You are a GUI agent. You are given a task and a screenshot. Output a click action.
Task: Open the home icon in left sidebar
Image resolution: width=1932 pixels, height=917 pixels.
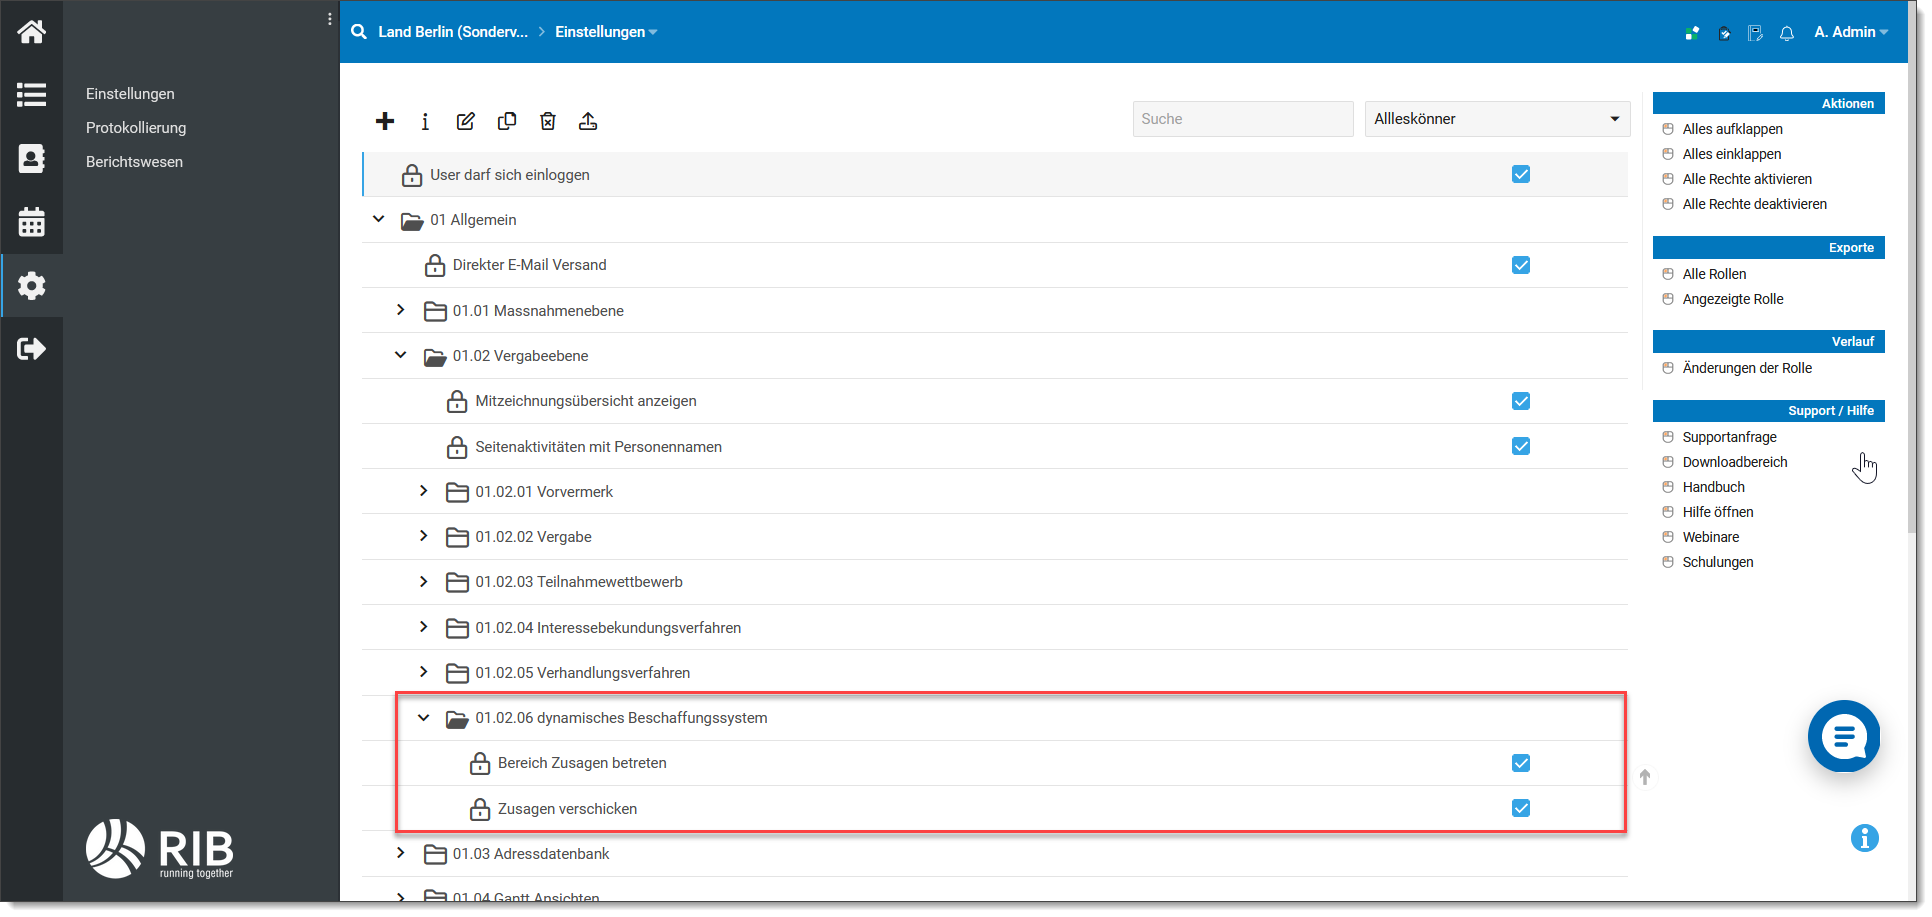point(31,32)
